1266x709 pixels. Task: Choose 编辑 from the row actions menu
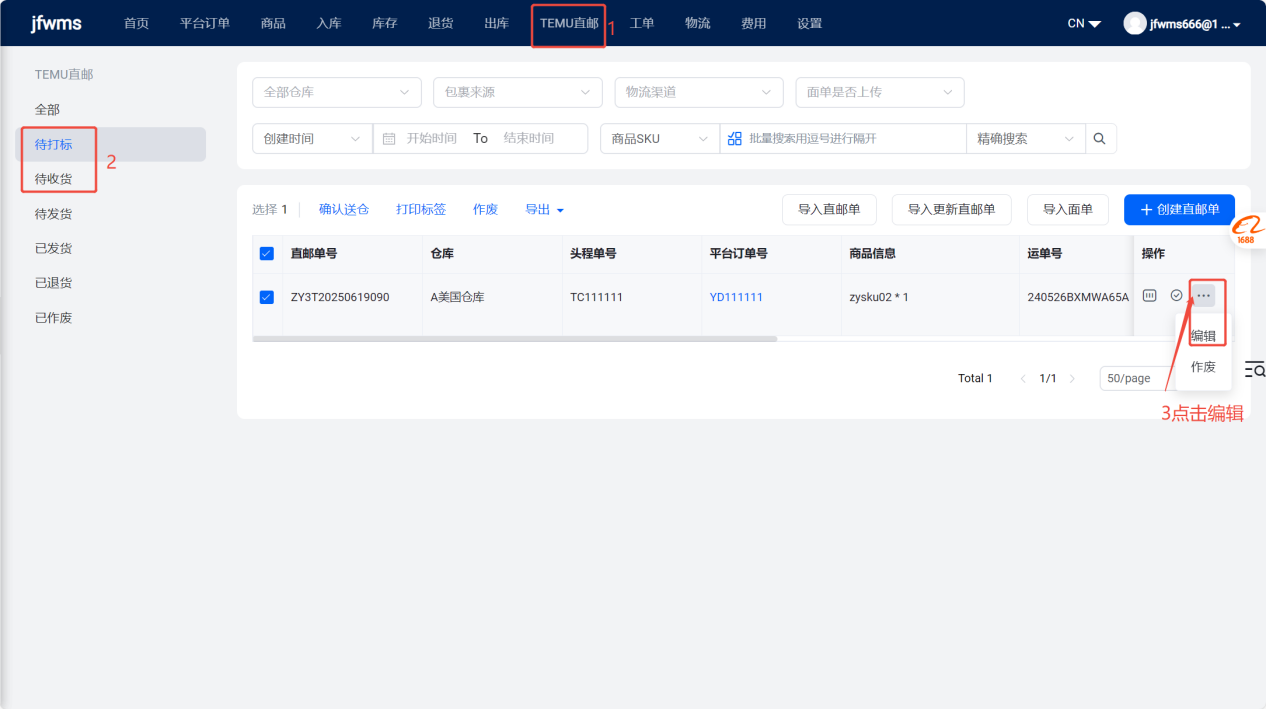[1203, 336]
